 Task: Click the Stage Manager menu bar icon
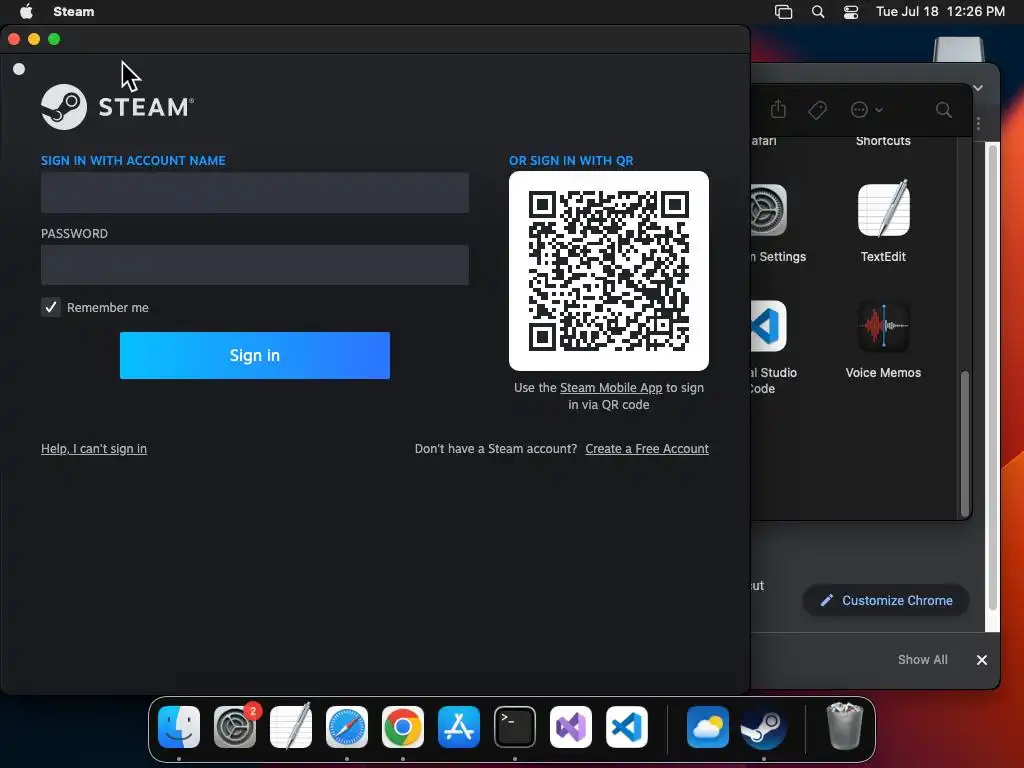point(783,12)
